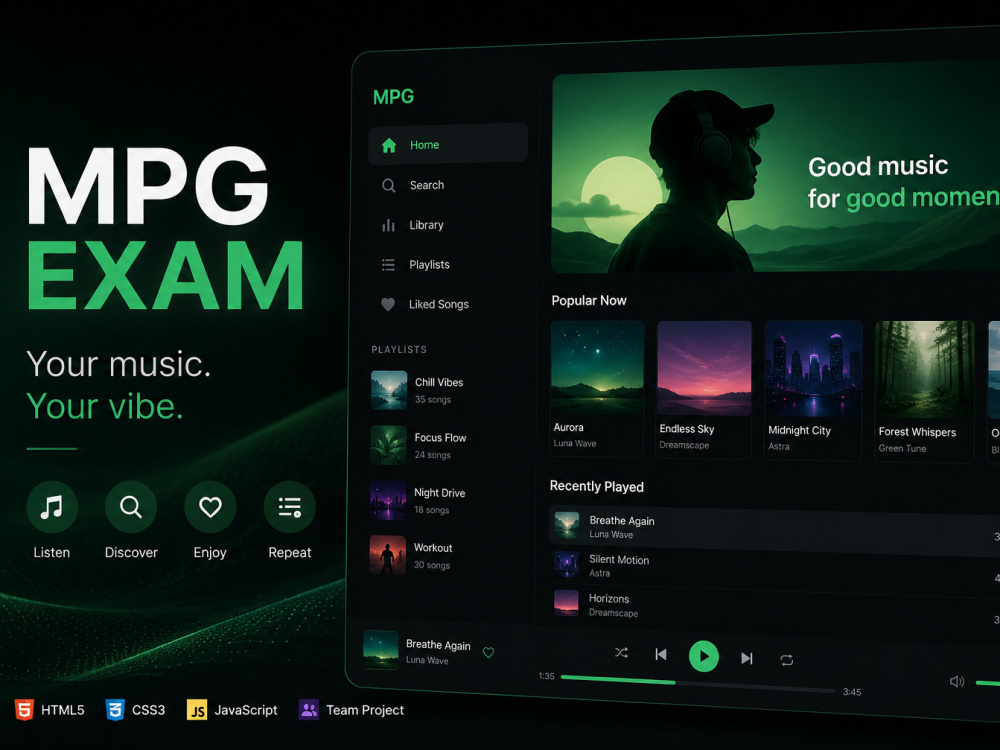Click the MPG logo in sidebar
This screenshot has width=1000, height=750.
pyautogui.click(x=393, y=97)
